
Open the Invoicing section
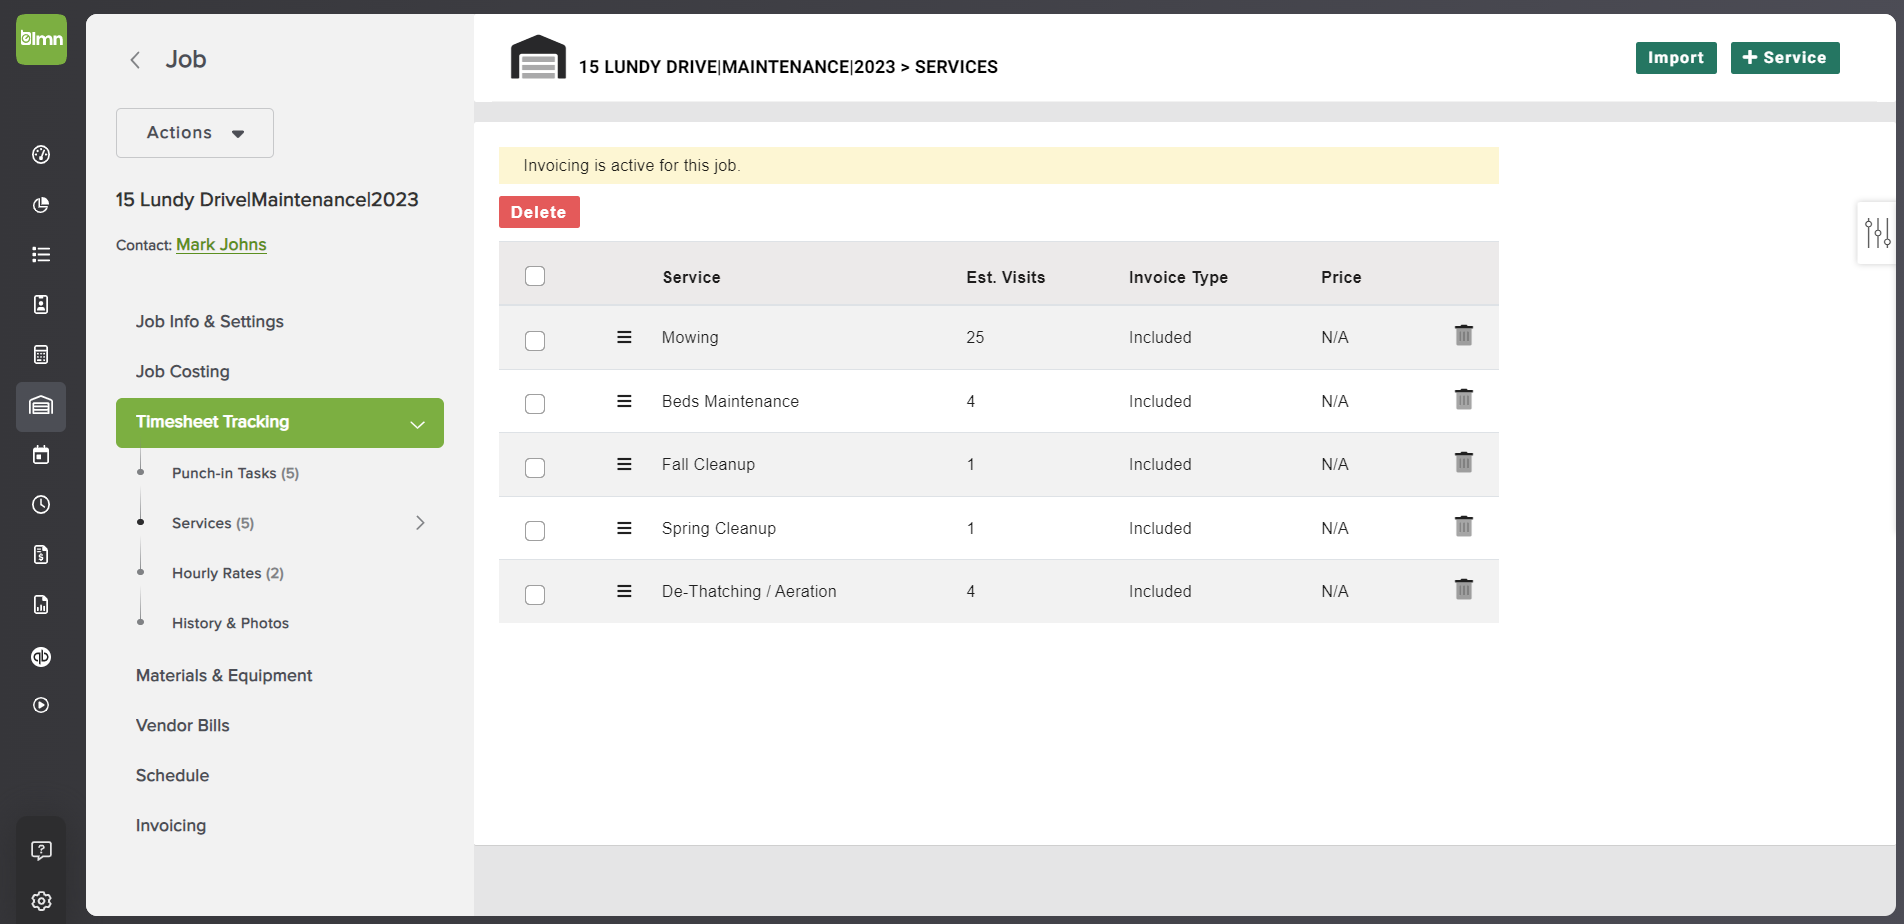coord(171,826)
